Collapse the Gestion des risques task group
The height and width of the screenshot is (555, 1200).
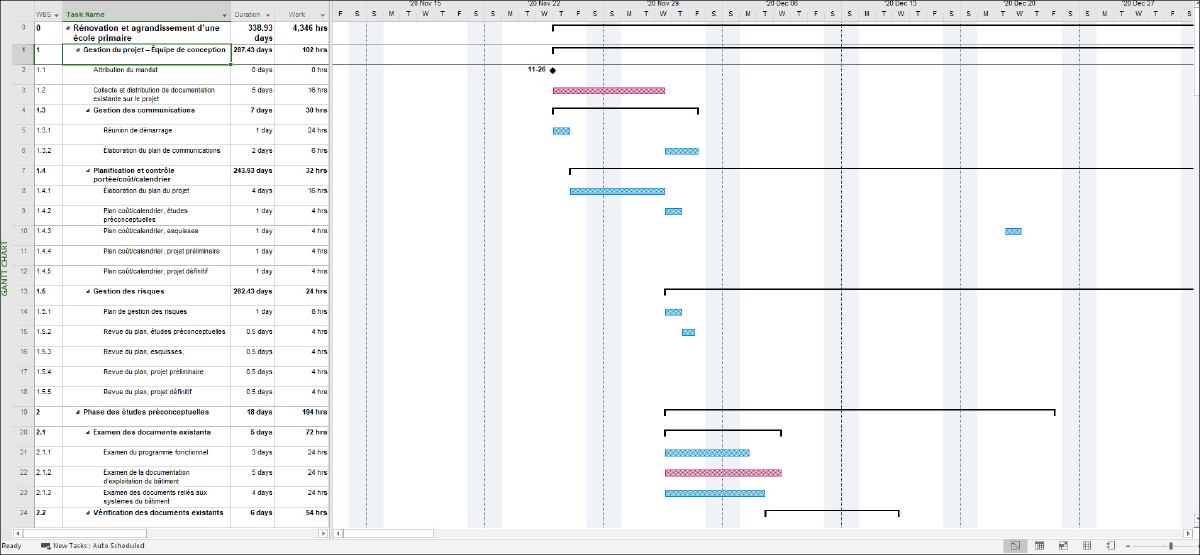(x=88, y=291)
